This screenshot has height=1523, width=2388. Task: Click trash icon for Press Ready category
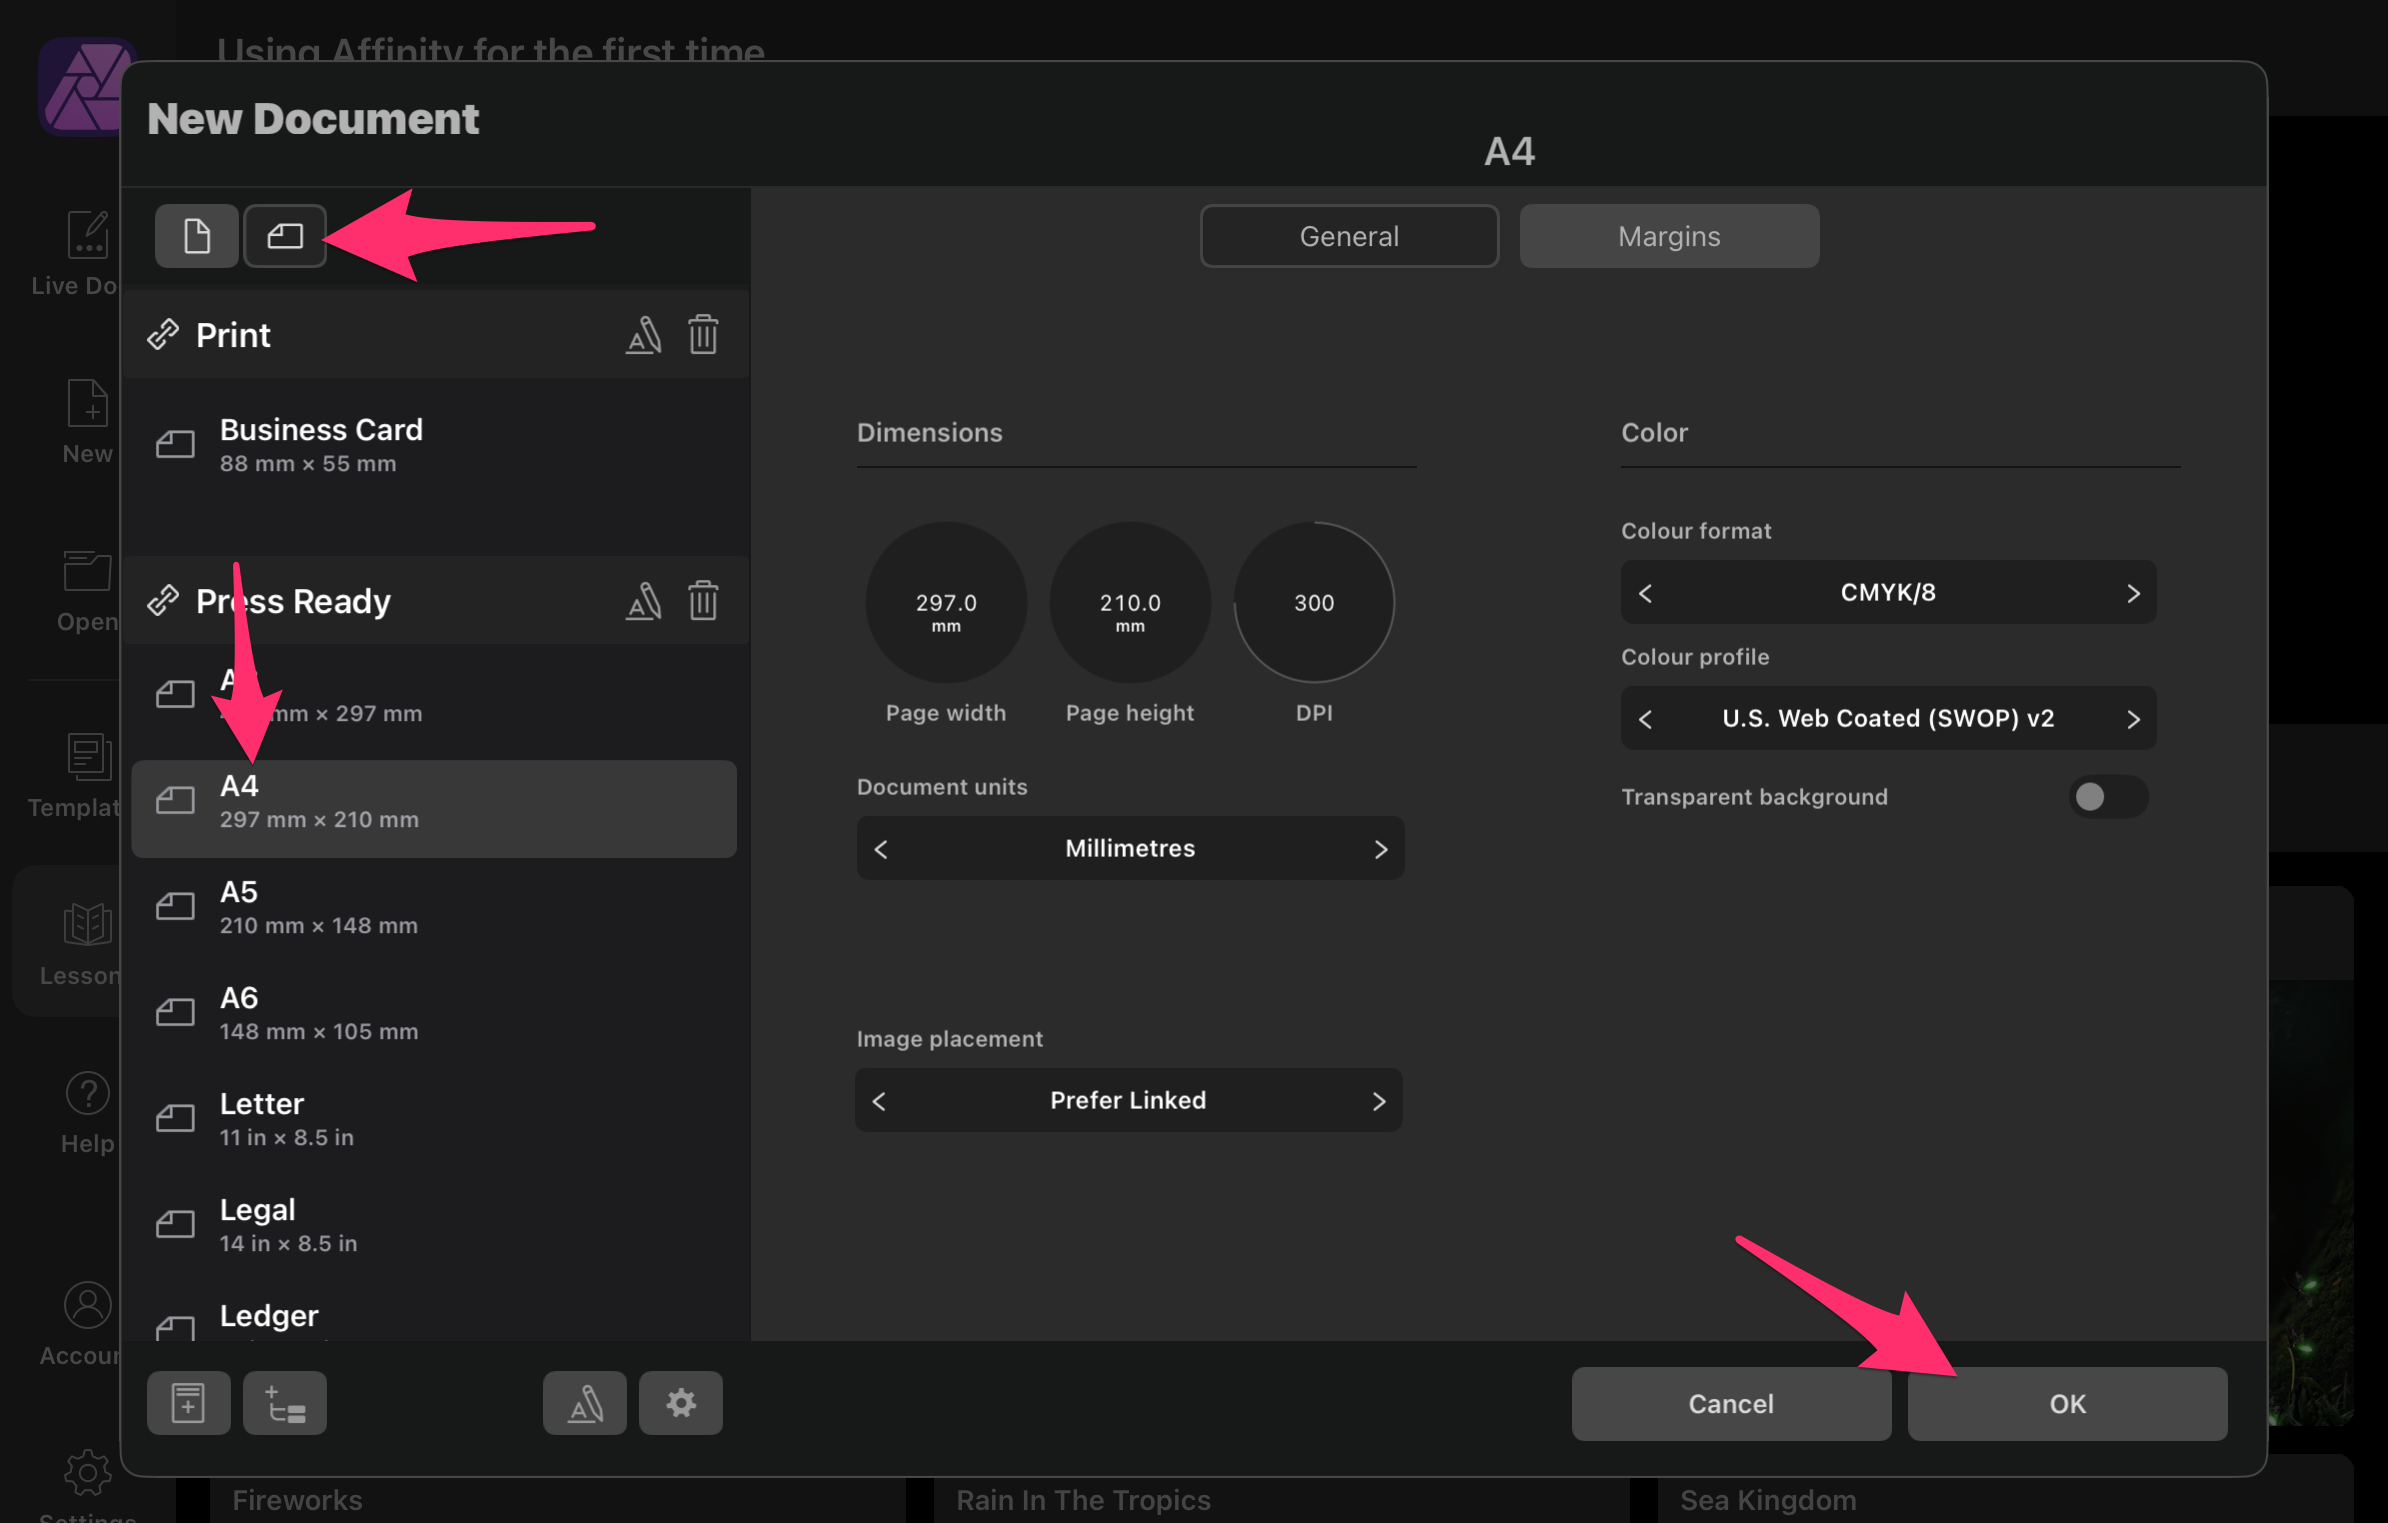703,601
